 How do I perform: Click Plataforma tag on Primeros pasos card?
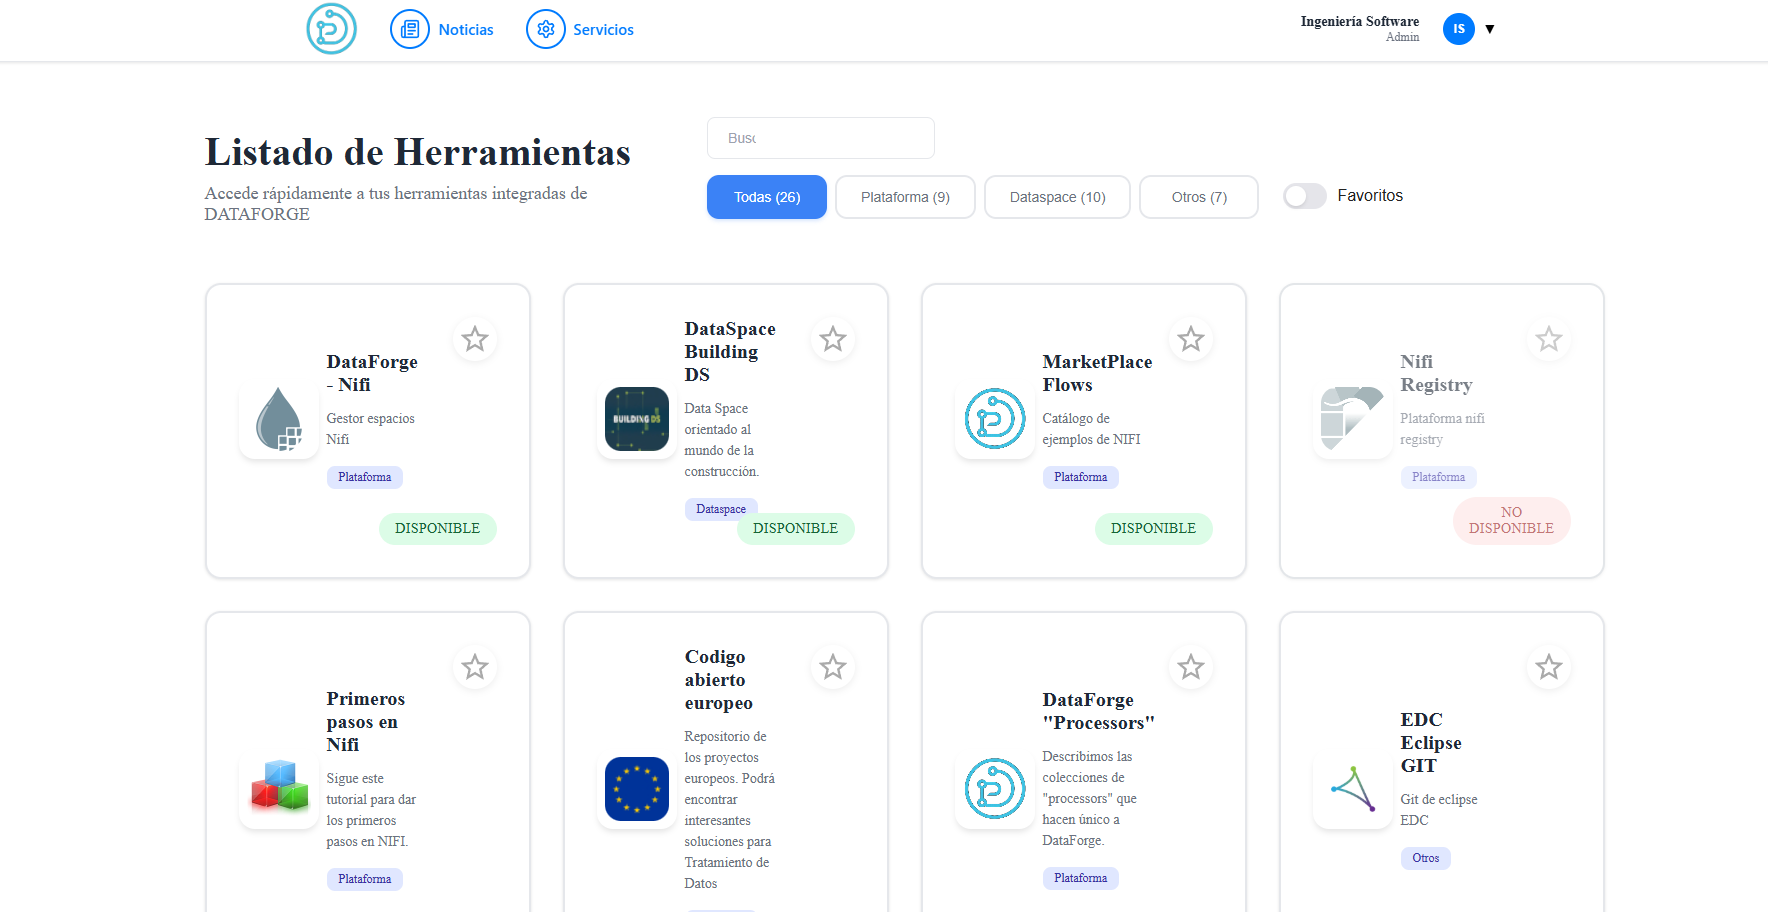[x=364, y=880]
